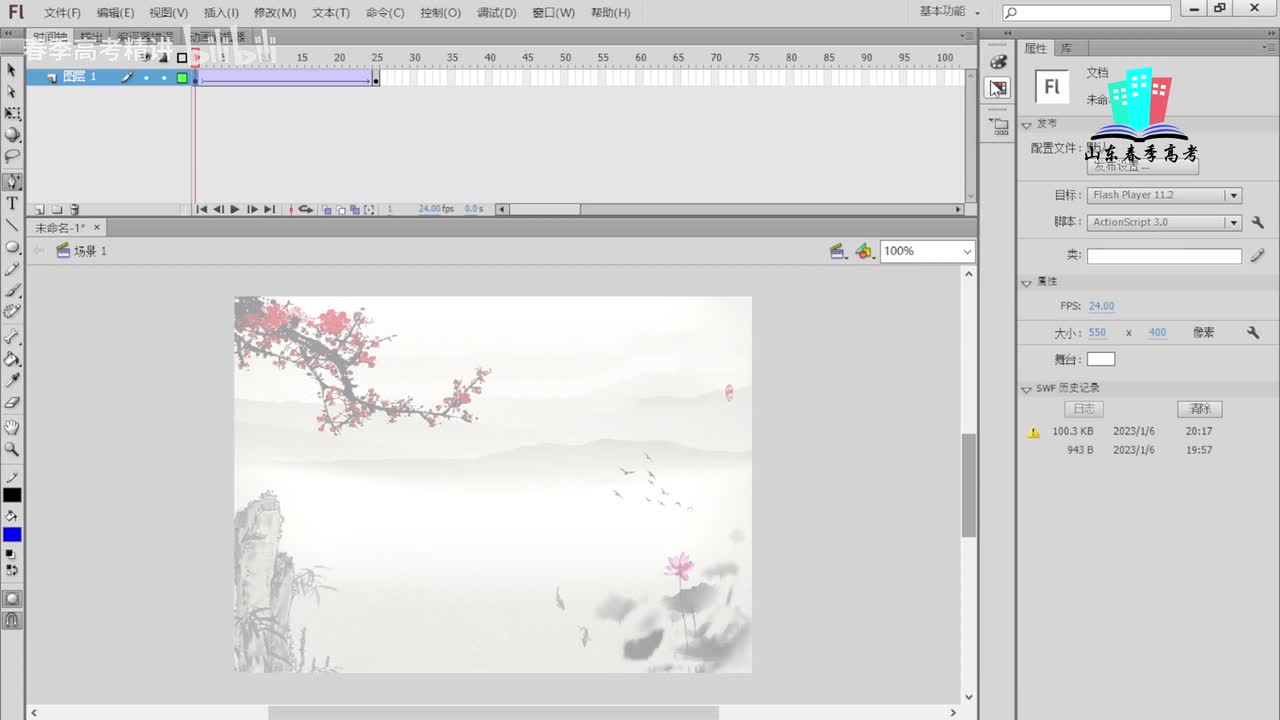This screenshot has width=1280, height=720.
Task: Toggle edit multiple frames button
Action: pyautogui.click(x=355, y=210)
